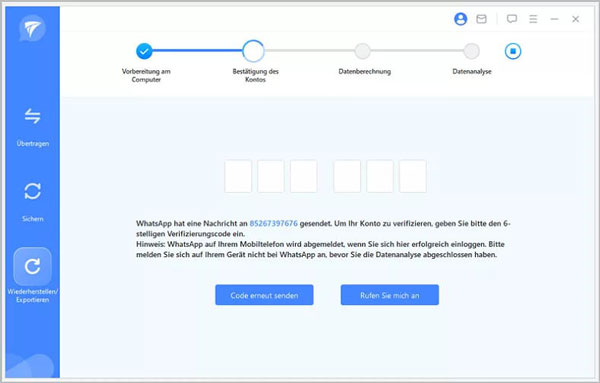Focus the sixth verification code digit box
This screenshot has width=600, height=383.
pos(412,176)
